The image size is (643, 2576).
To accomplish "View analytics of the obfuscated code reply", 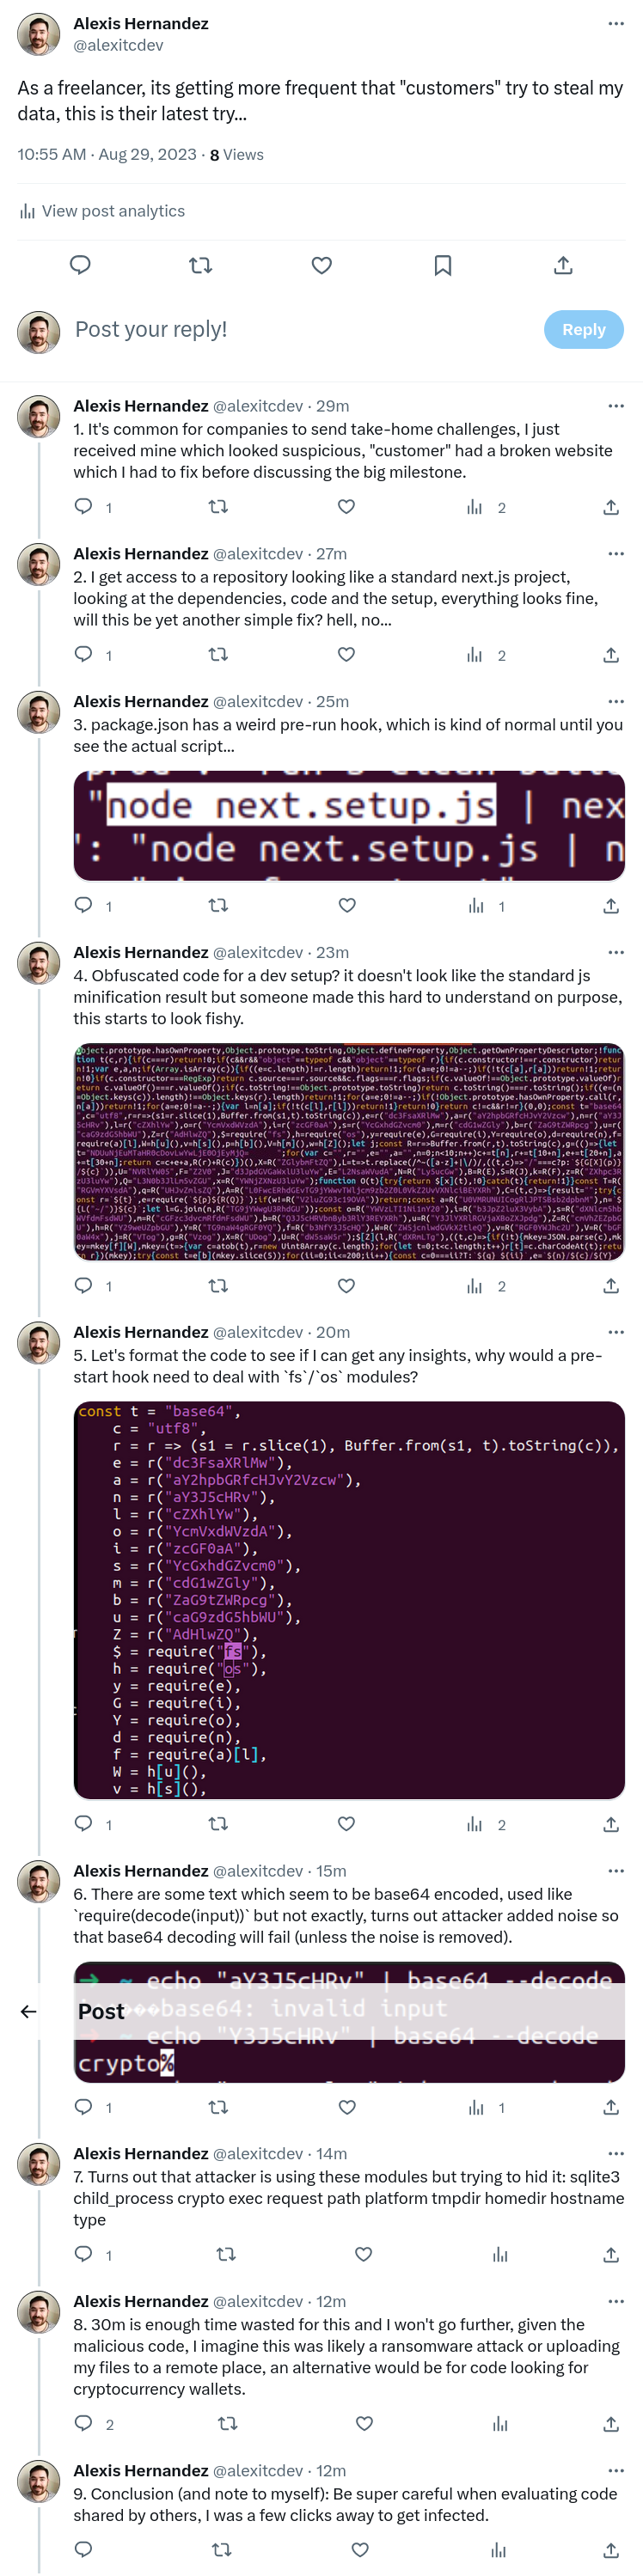I will (x=475, y=1286).
